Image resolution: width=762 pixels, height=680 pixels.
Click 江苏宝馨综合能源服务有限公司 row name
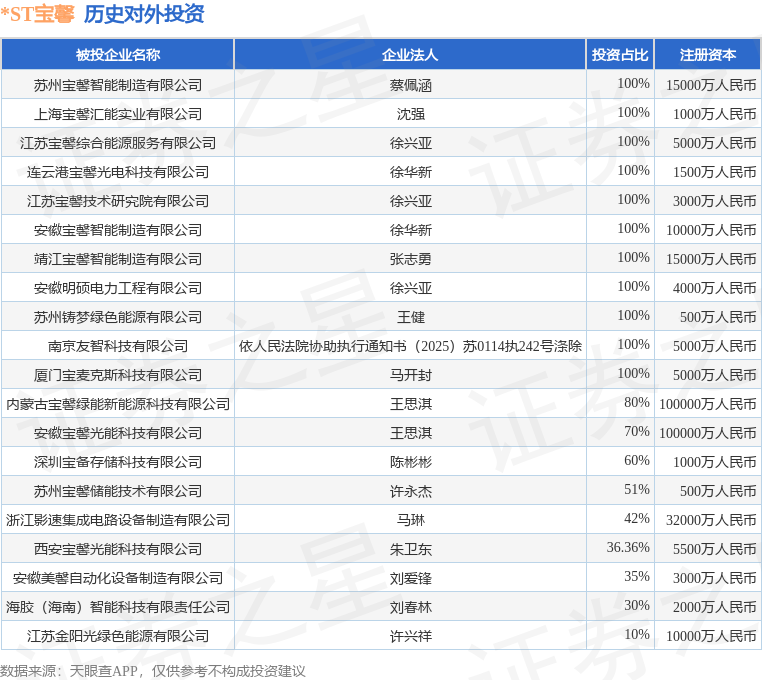coord(118,143)
